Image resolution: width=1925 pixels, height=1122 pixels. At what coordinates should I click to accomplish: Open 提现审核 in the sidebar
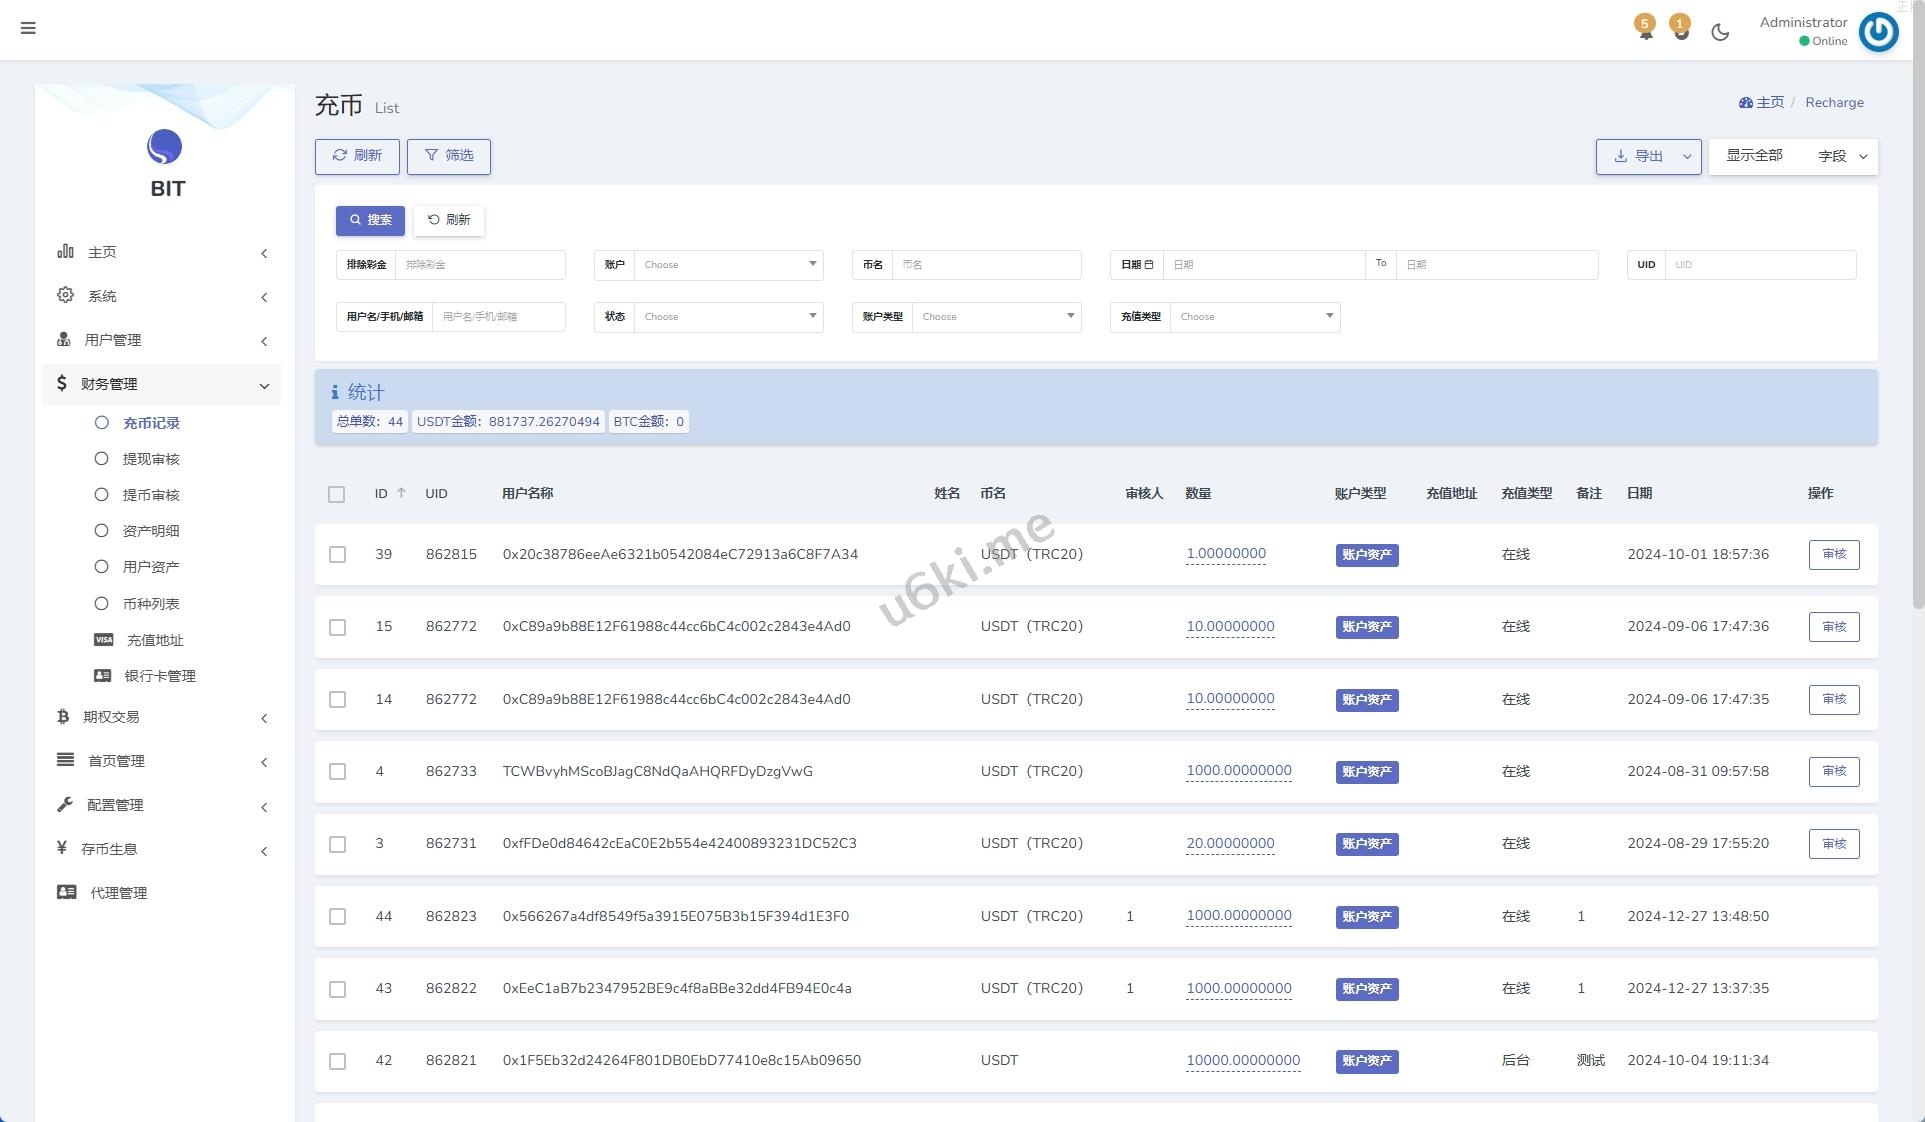tap(150, 459)
